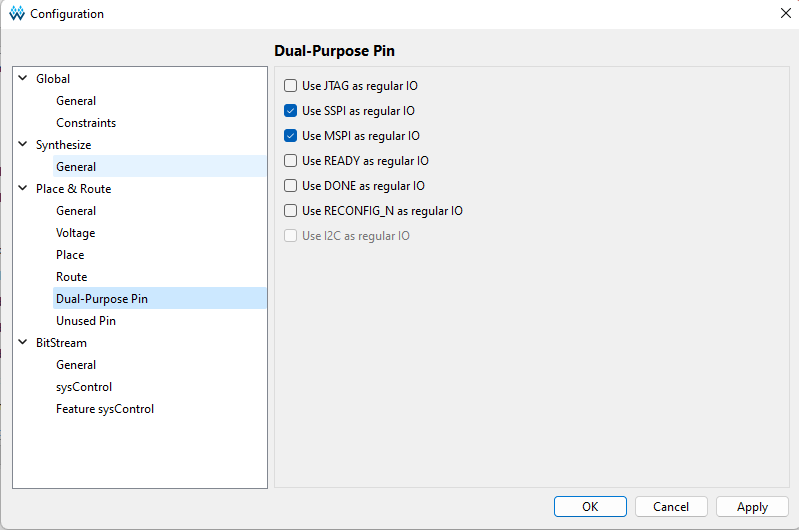Image resolution: width=799 pixels, height=530 pixels.
Task: Enable Use JTAG as regular IO
Action: pyautogui.click(x=290, y=86)
